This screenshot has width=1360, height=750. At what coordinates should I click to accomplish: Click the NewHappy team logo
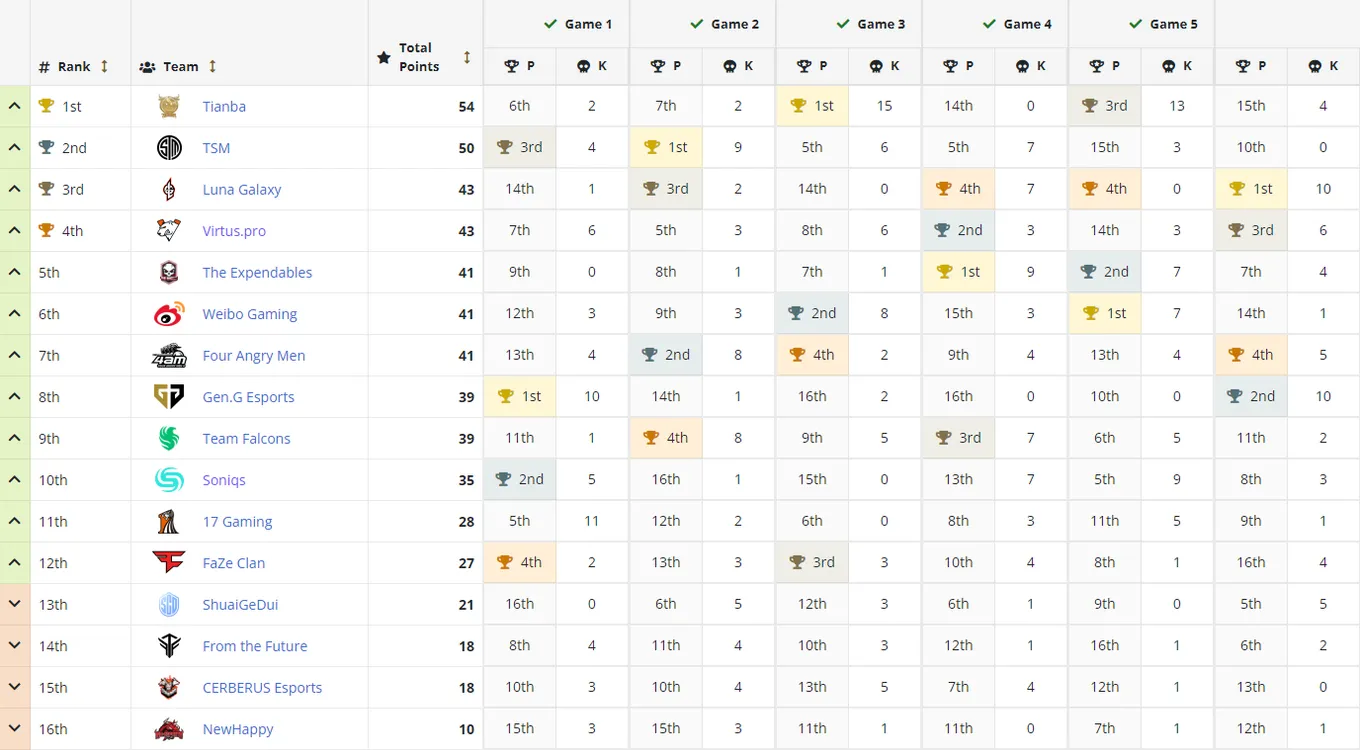[x=169, y=729]
